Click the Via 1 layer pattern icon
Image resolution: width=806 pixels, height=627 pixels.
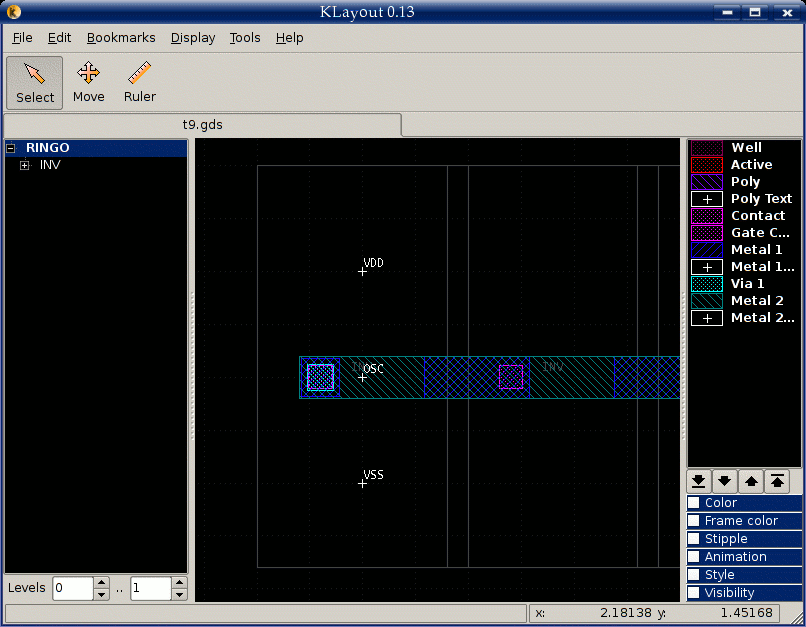[707, 284]
